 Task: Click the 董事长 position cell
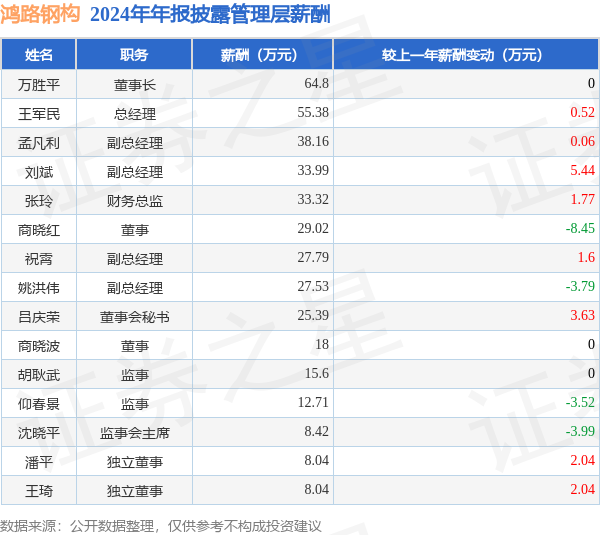click(x=135, y=85)
